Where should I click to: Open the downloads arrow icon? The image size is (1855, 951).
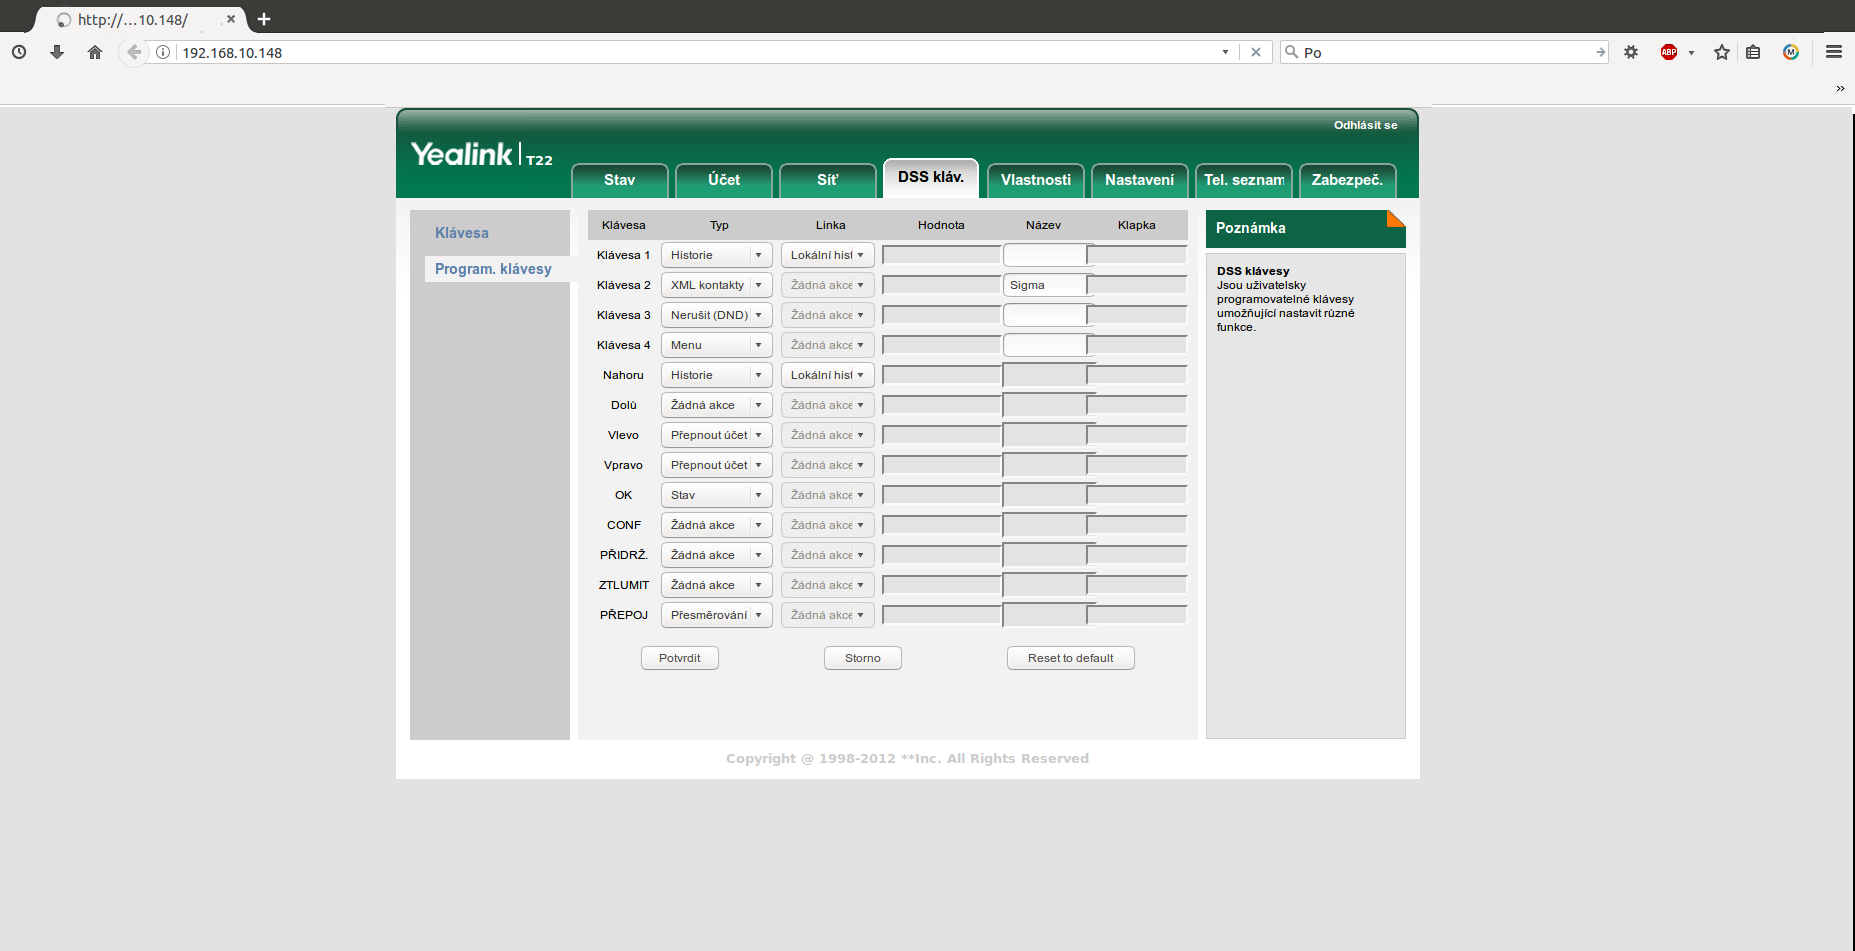point(57,52)
